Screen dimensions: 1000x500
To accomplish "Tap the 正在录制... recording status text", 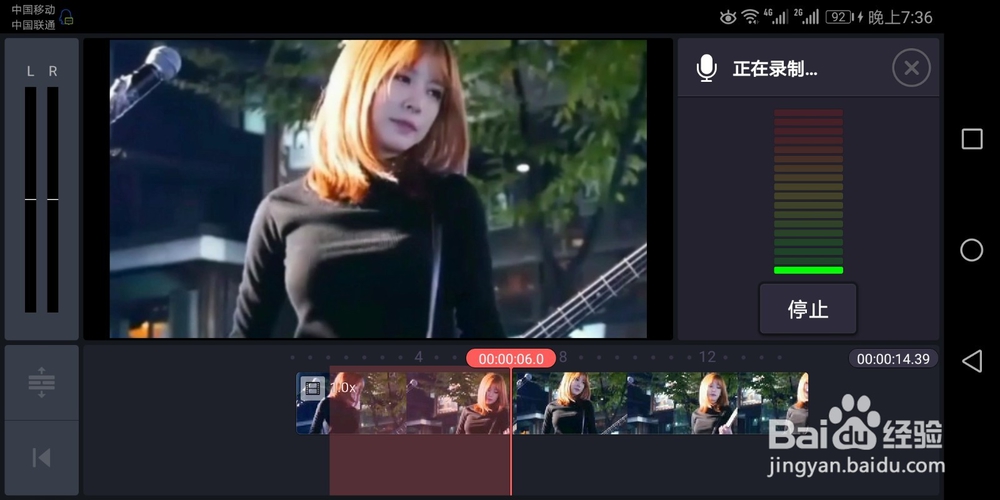I will (x=775, y=68).
